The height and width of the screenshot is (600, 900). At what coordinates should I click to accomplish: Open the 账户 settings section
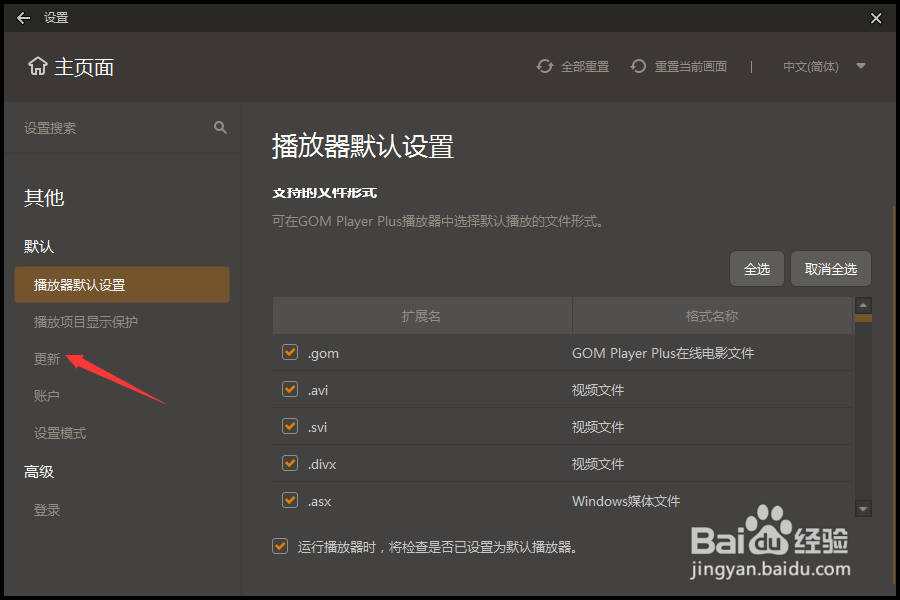click(x=47, y=395)
